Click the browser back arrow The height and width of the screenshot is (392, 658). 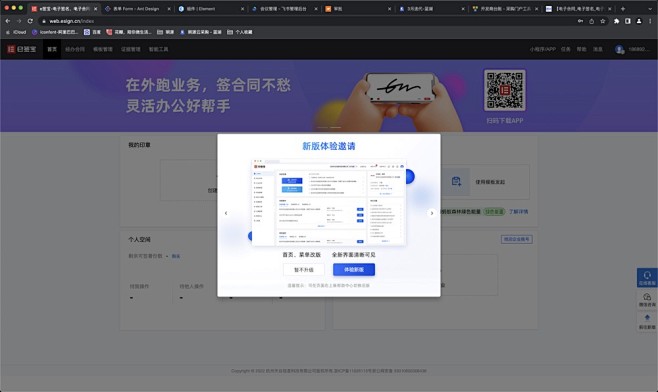coord(8,21)
